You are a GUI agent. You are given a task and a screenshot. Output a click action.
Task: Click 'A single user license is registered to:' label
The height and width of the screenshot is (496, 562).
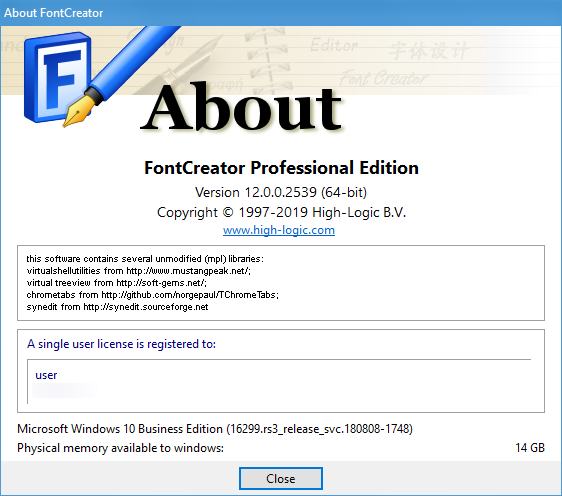pyautogui.click(x=122, y=344)
